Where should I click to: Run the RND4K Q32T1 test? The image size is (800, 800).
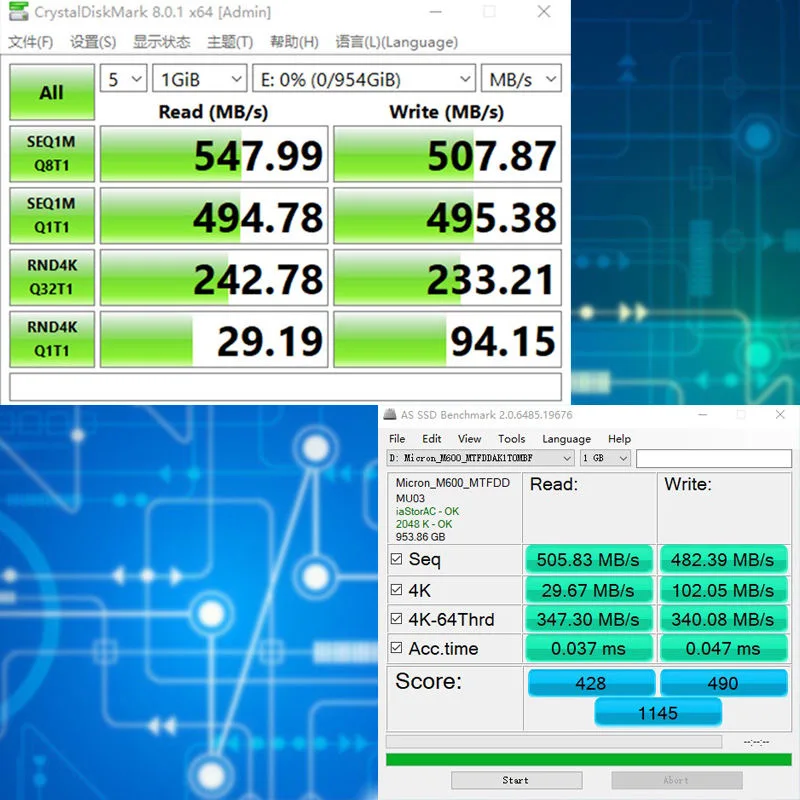(51, 277)
